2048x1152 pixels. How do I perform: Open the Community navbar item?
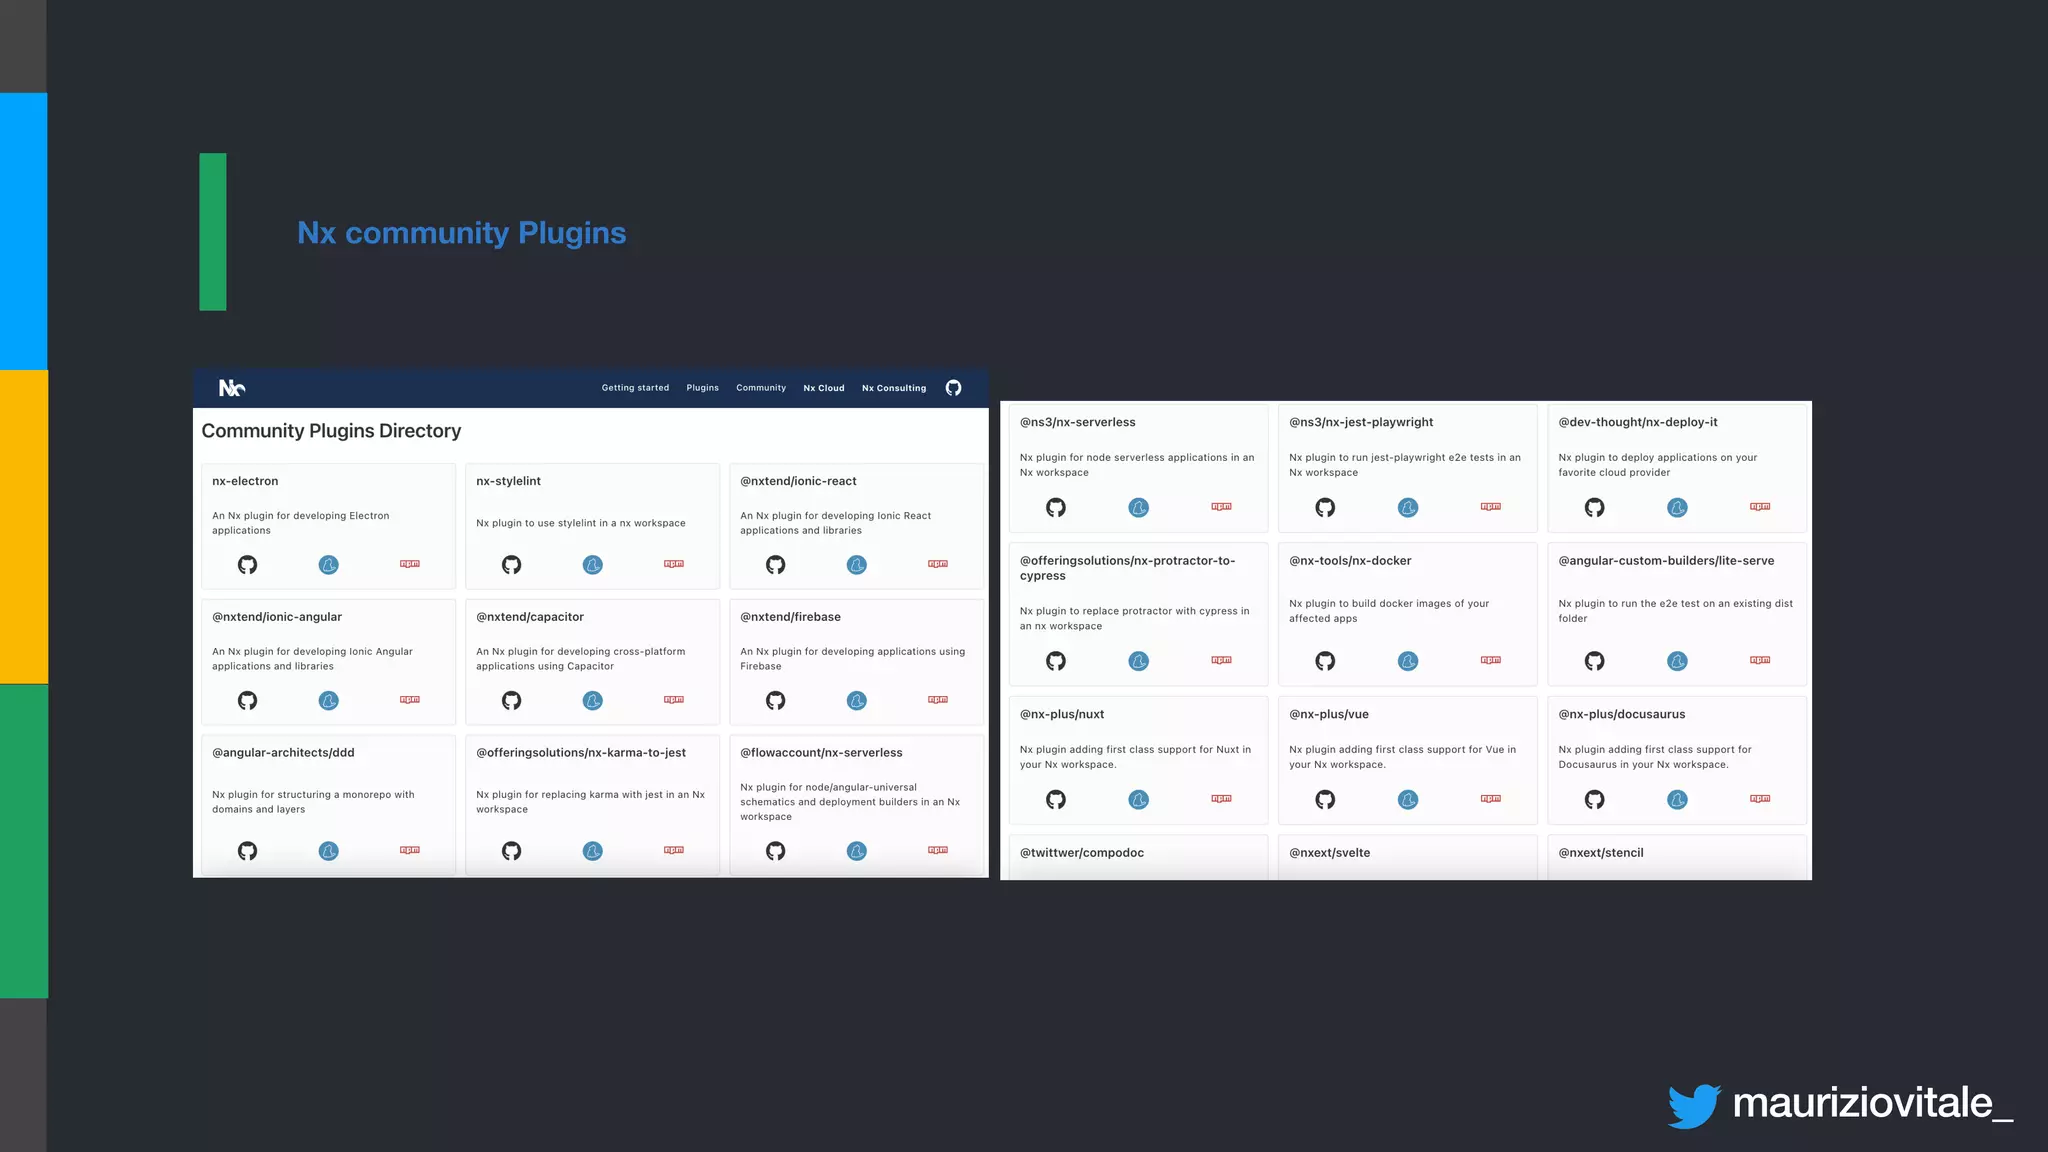tap(761, 388)
